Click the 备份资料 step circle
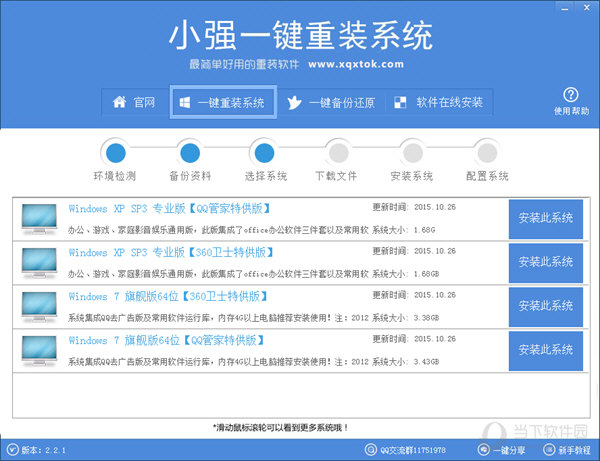 [190, 153]
